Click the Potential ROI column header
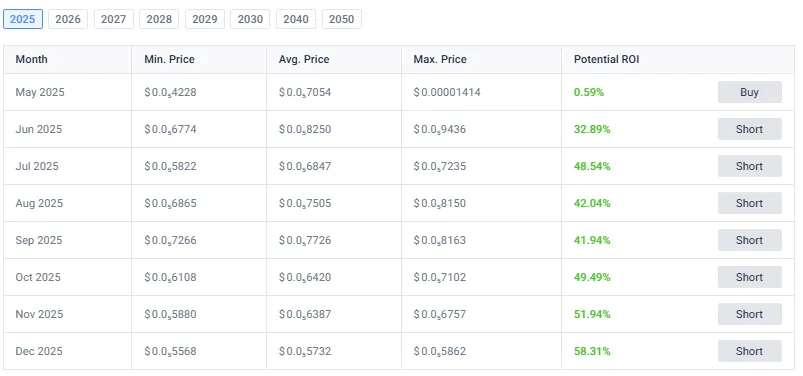 pyautogui.click(x=606, y=59)
